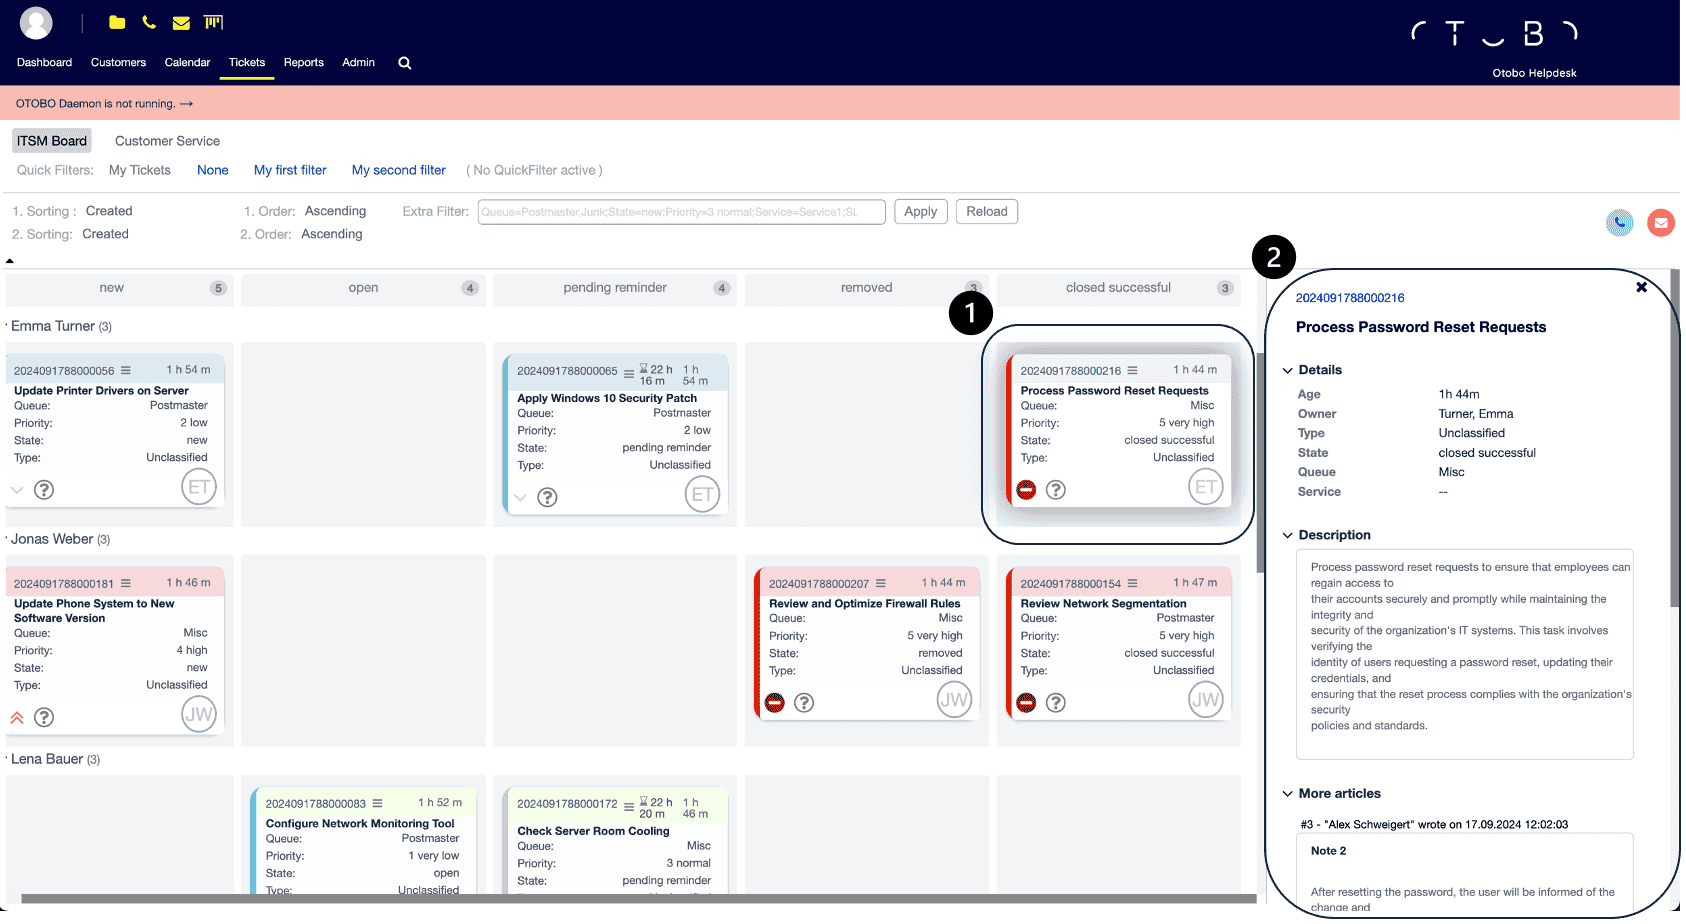The height and width of the screenshot is (924, 1686).
Task: Click red priority icon on Process Password Reset card
Action: [1026, 490]
